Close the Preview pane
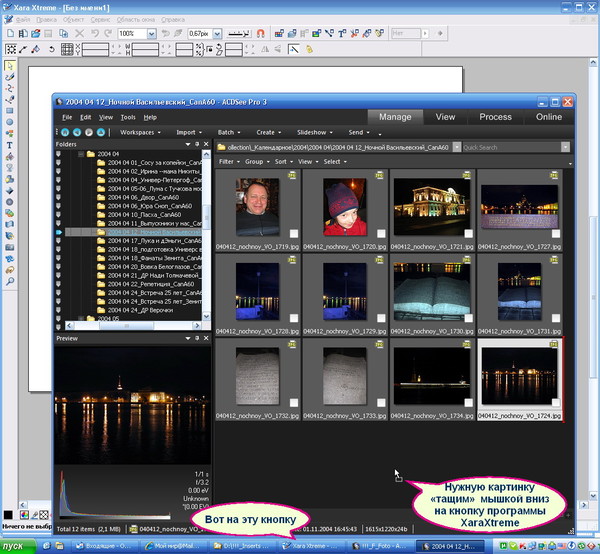 [206, 338]
